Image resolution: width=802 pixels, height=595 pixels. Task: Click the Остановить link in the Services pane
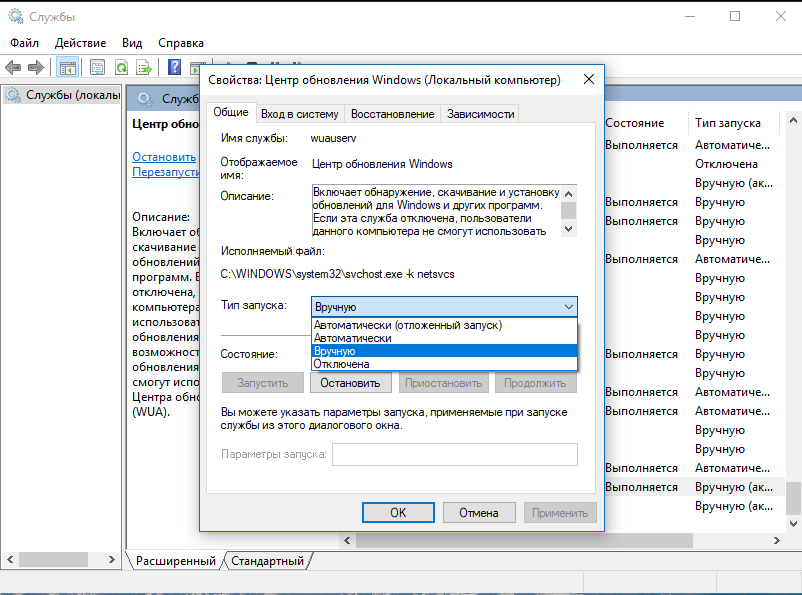point(164,157)
